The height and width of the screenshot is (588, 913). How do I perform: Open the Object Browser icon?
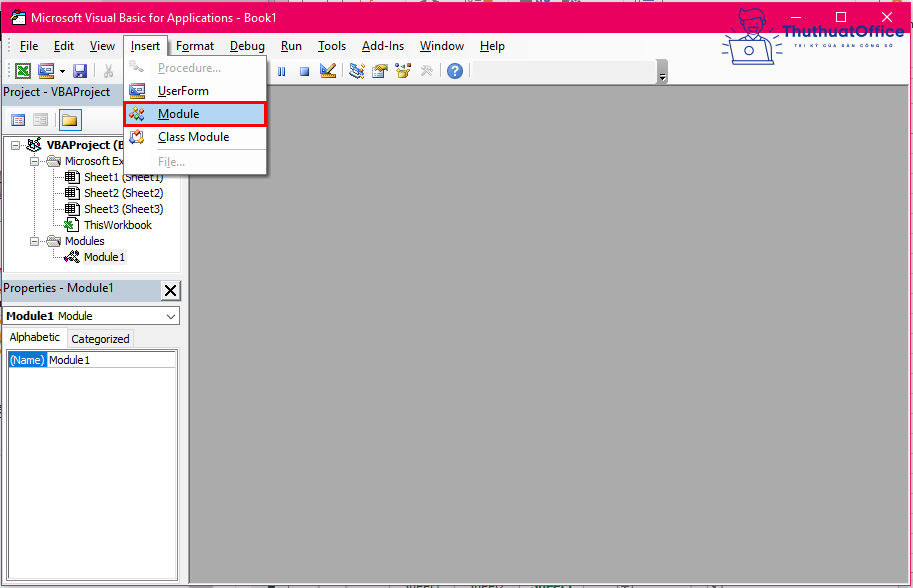[x=402, y=70]
